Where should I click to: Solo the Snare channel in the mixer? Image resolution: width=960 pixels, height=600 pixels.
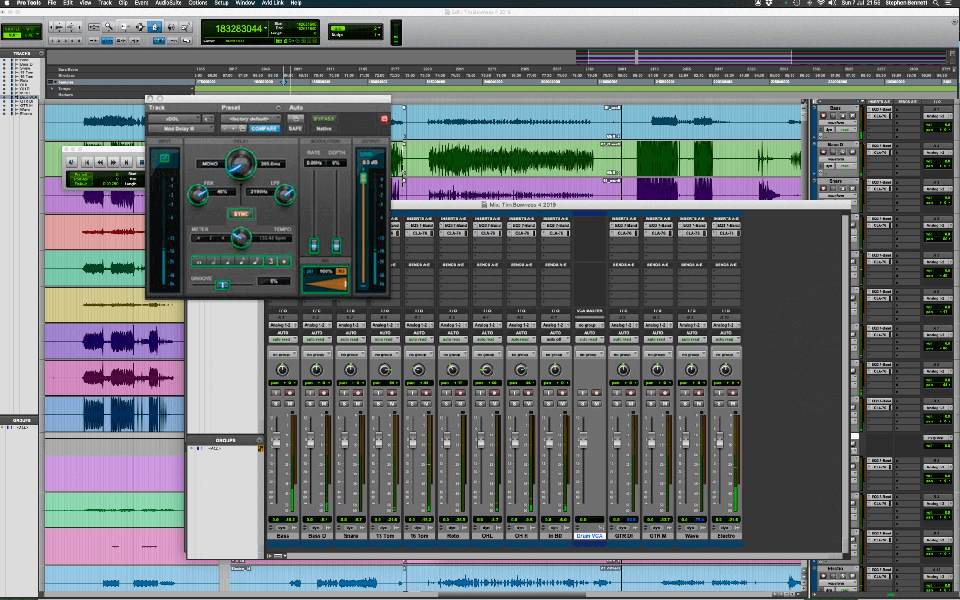click(x=343, y=403)
